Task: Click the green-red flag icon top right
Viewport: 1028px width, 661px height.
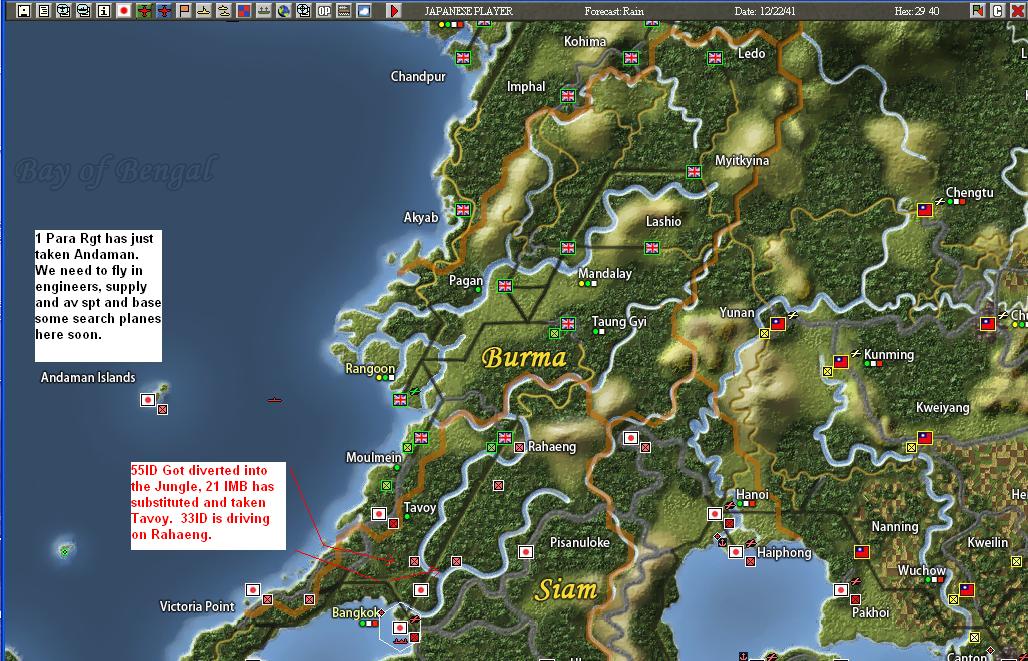Action: click(978, 10)
